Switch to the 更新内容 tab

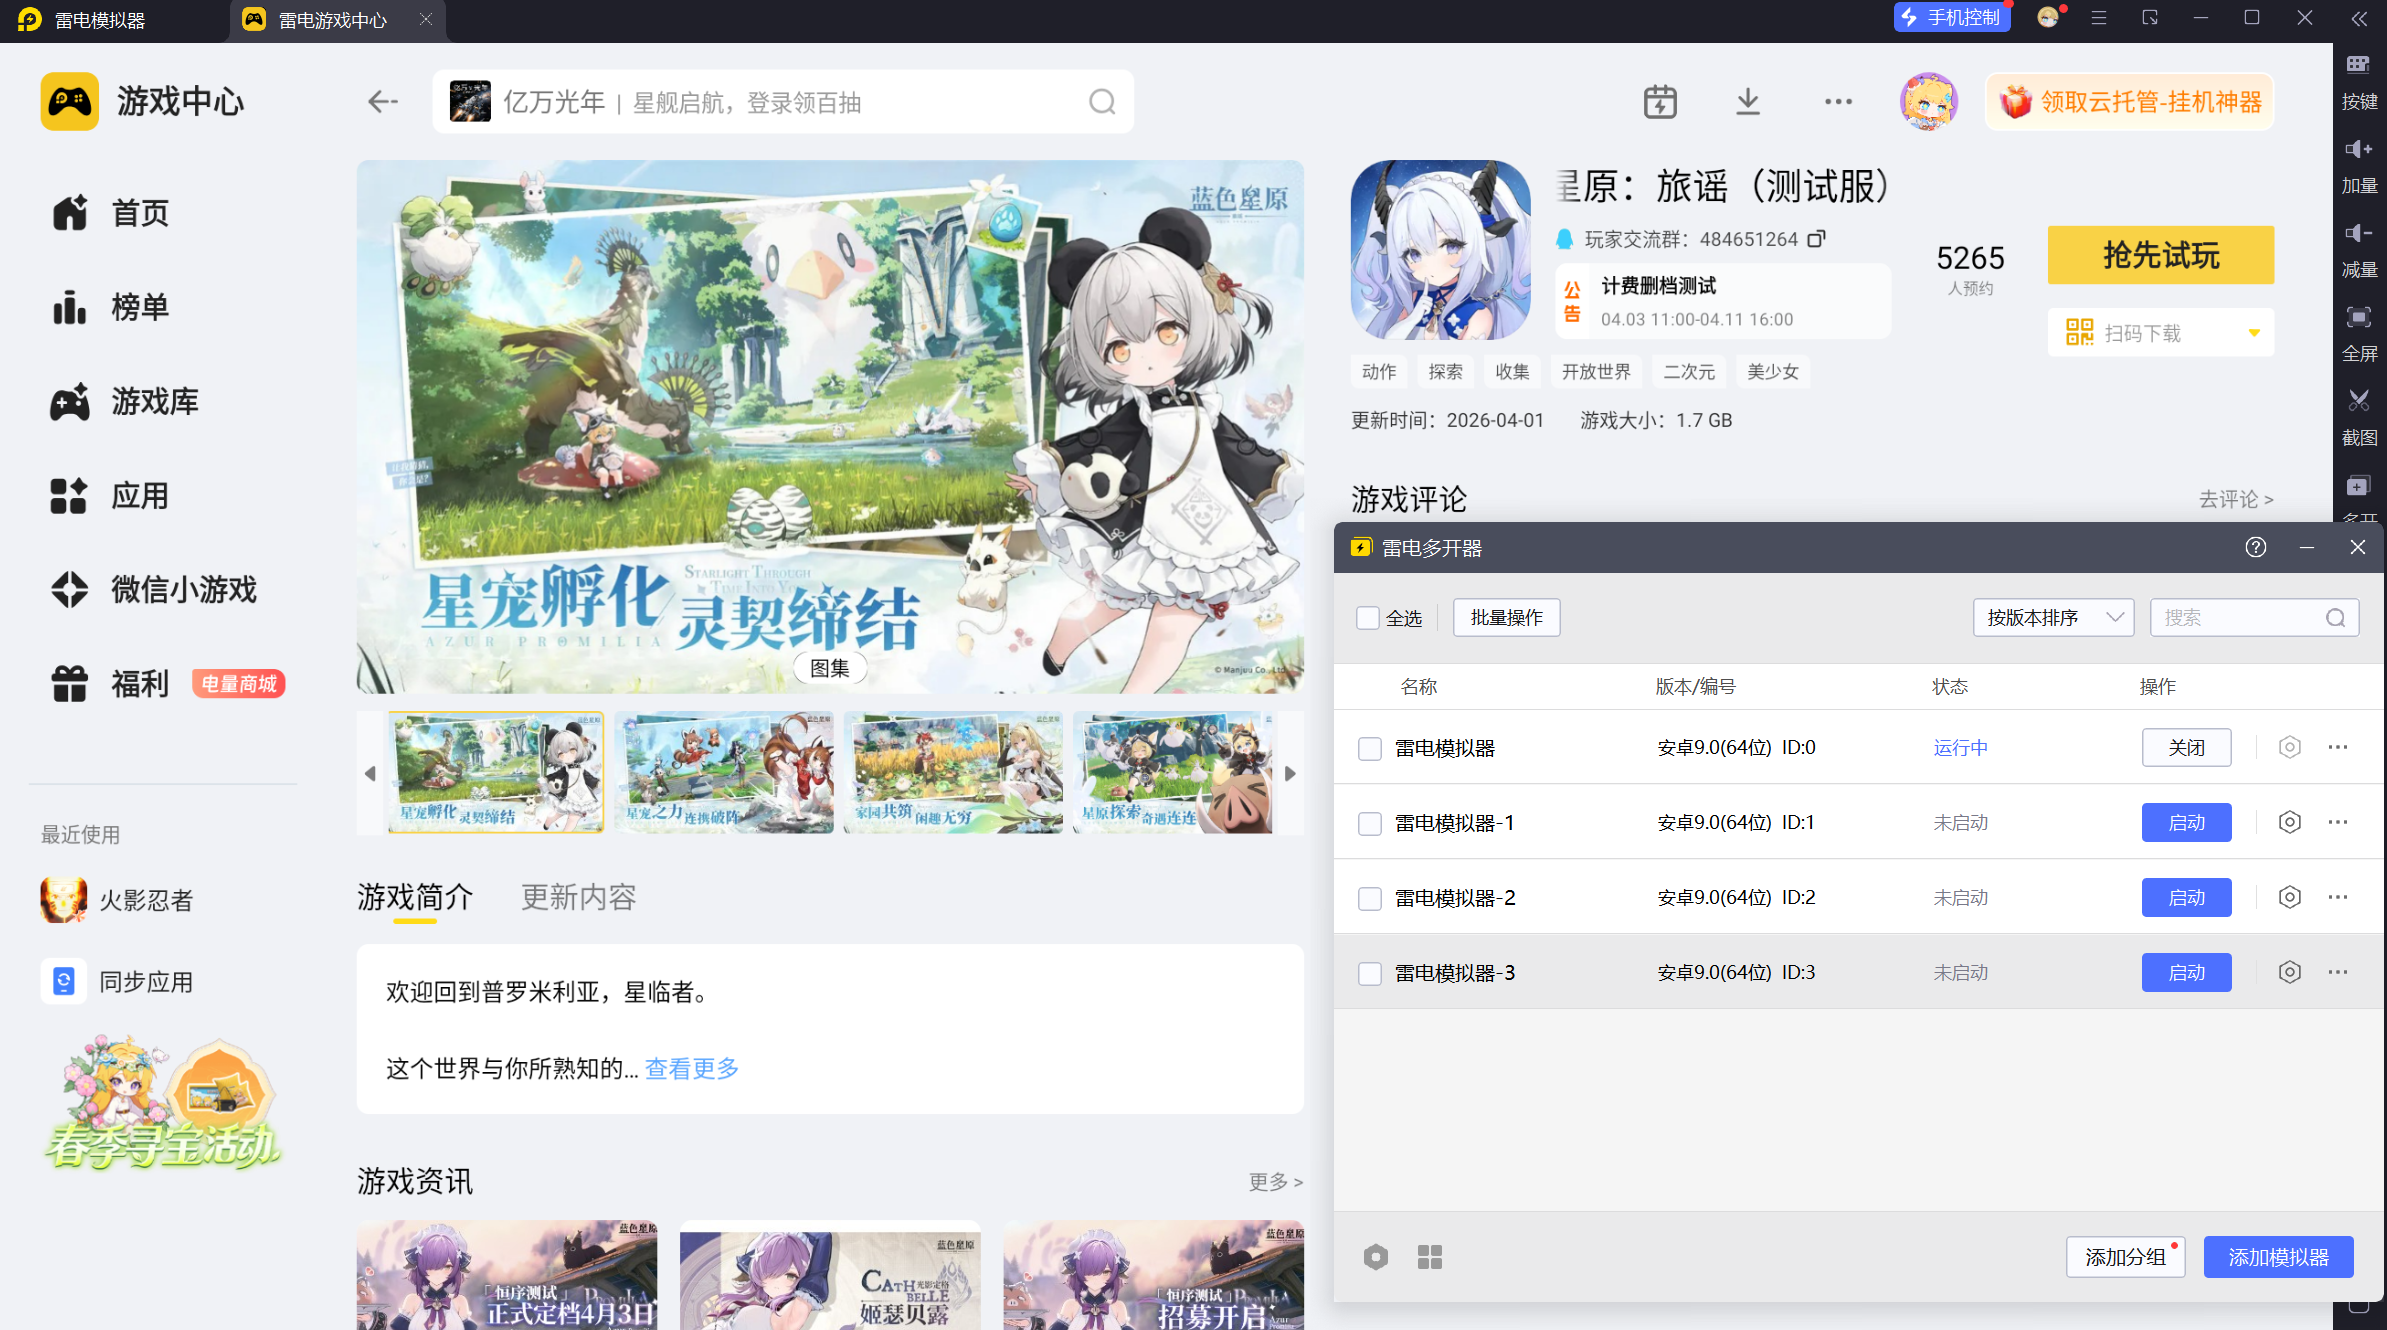tap(578, 897)
